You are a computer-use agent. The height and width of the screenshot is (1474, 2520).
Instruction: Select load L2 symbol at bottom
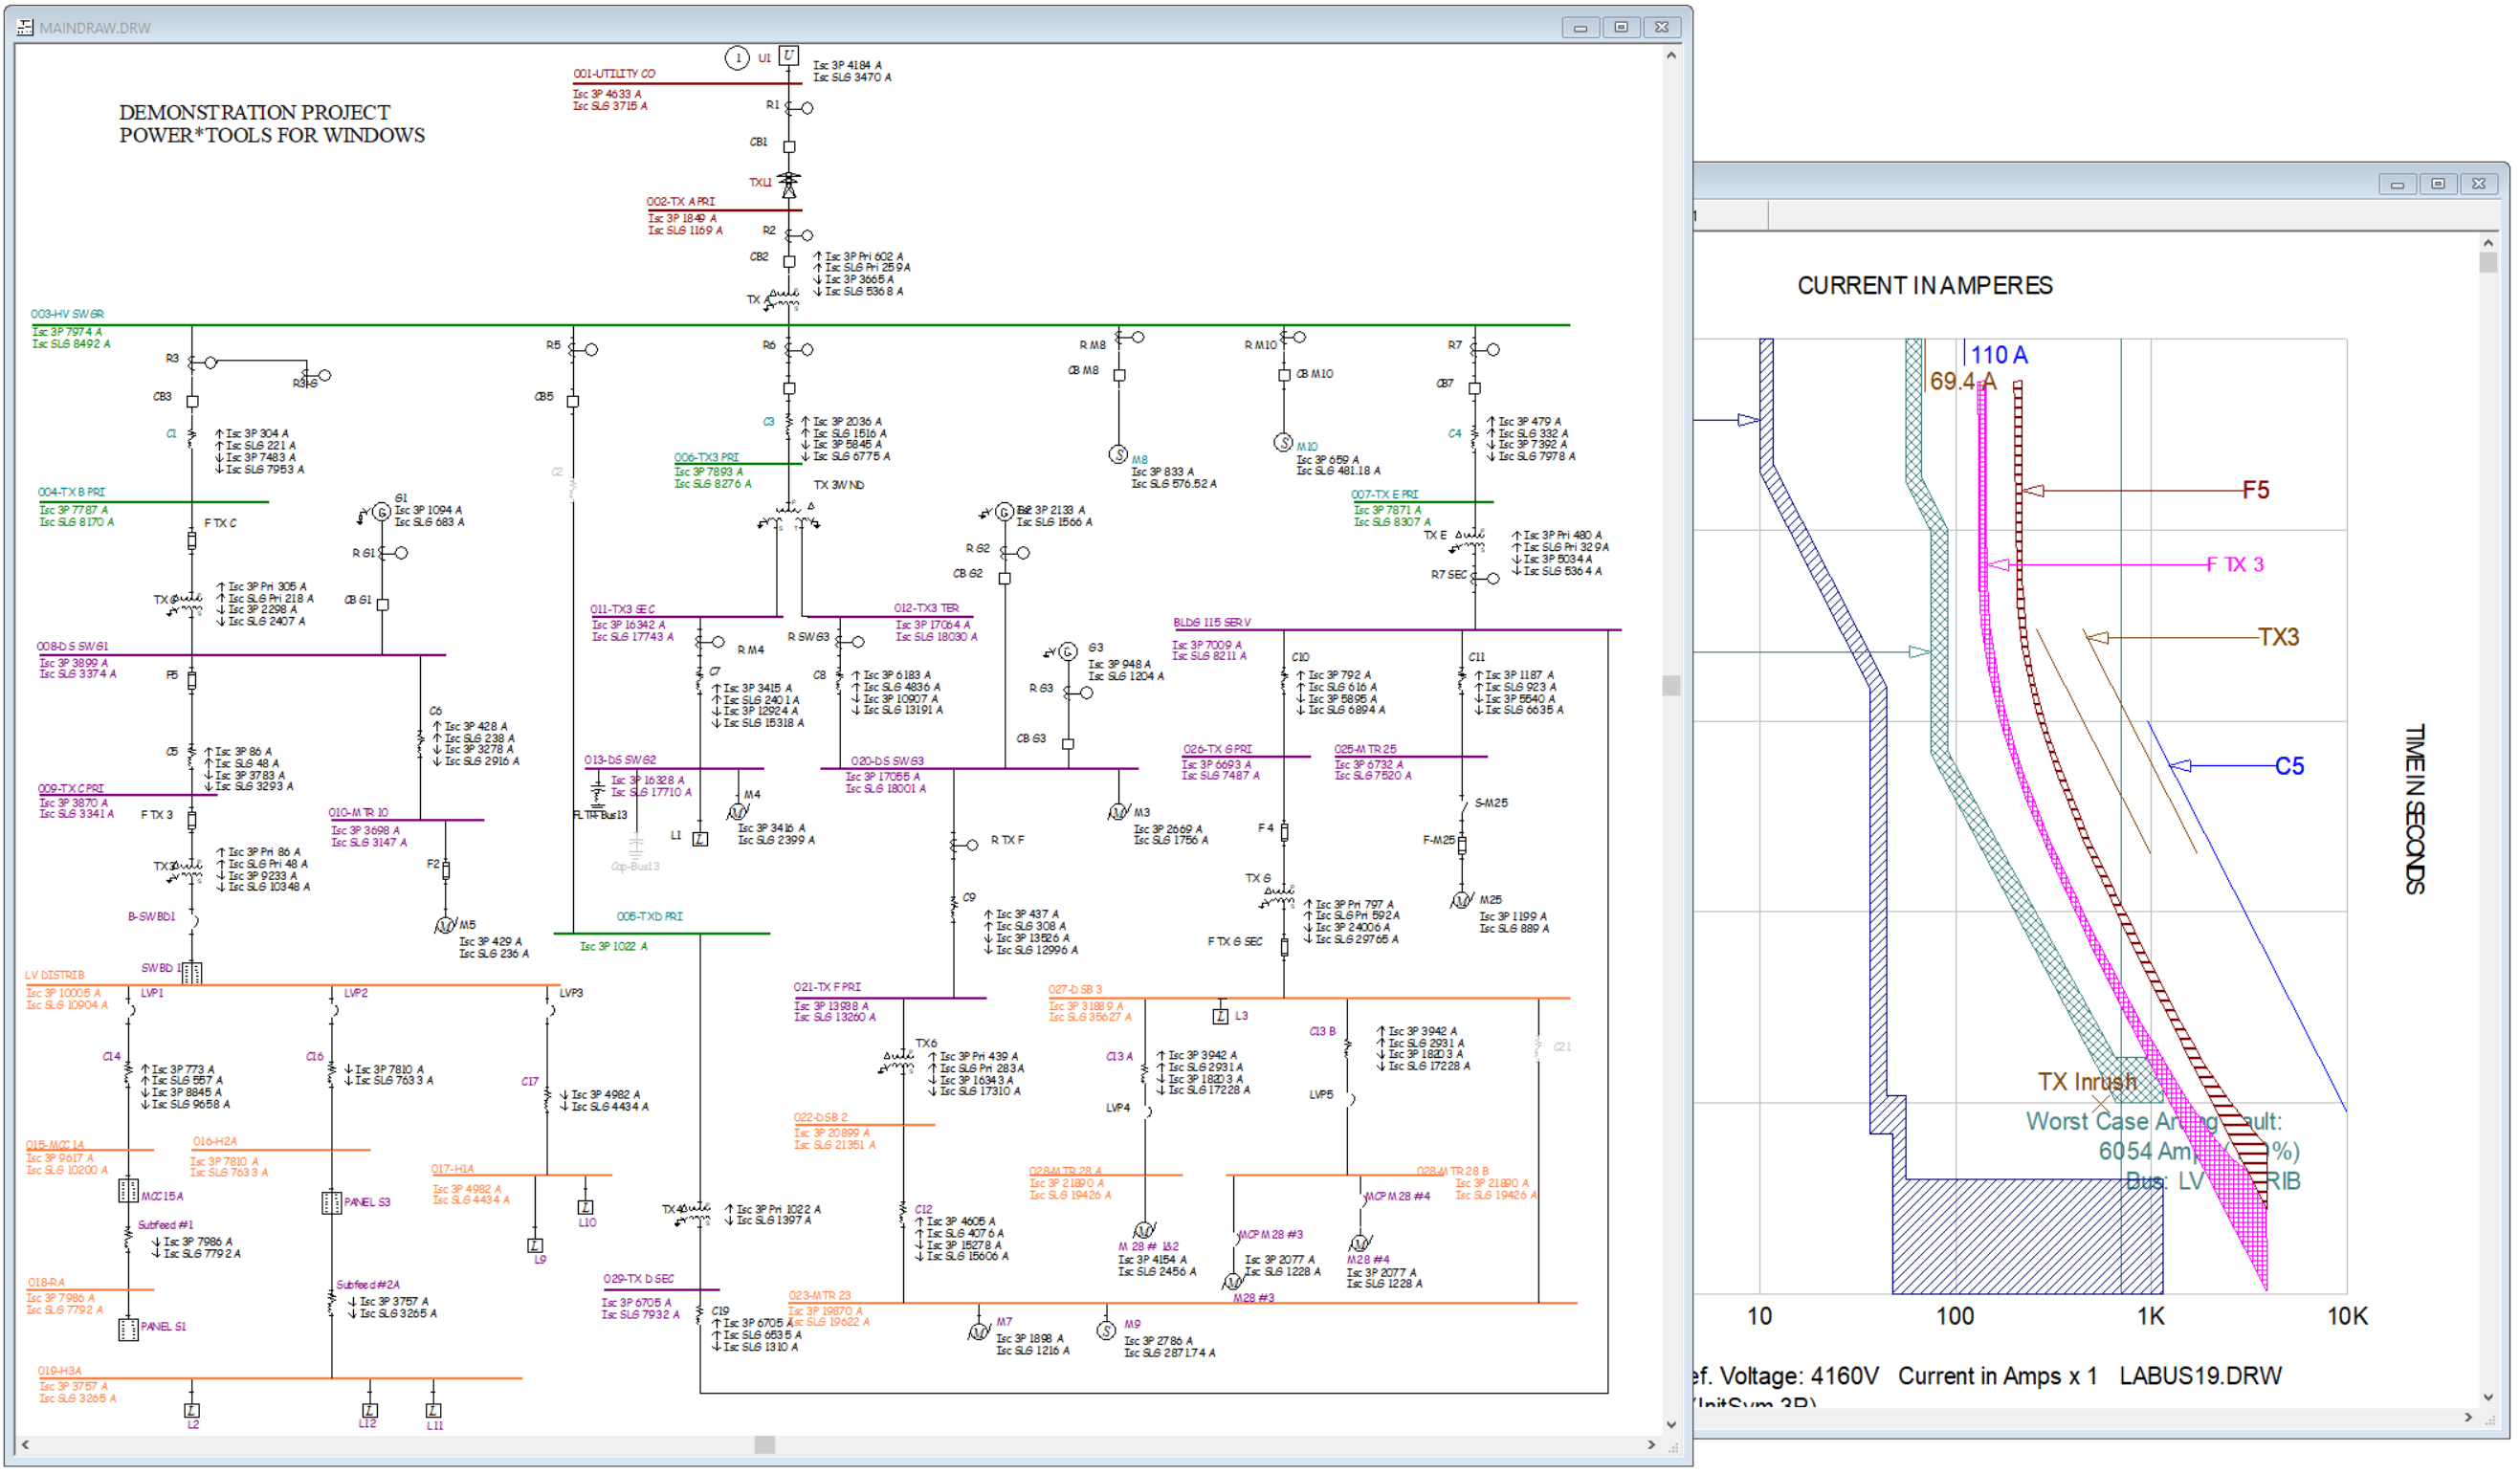coord(192,1411)
